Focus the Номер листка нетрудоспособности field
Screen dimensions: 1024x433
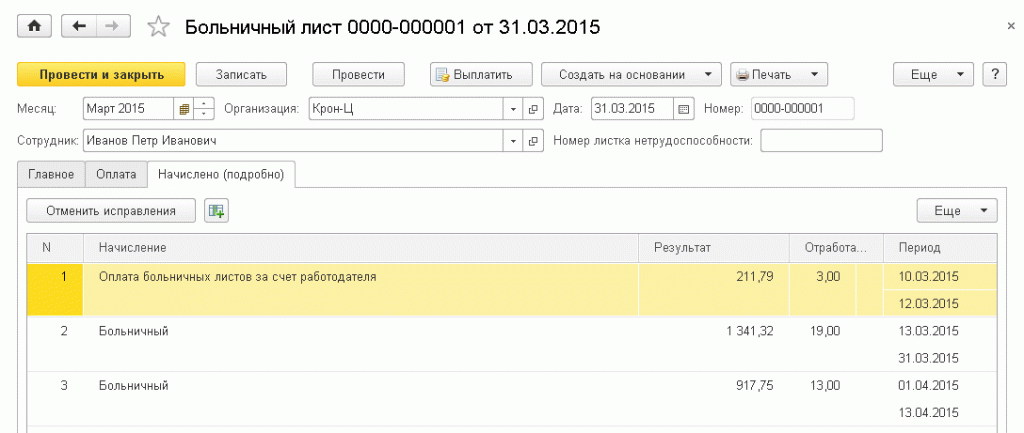822,140
